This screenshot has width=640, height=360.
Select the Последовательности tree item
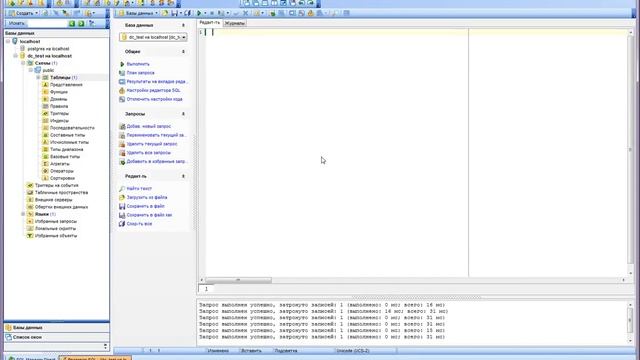tap(72, 128)
